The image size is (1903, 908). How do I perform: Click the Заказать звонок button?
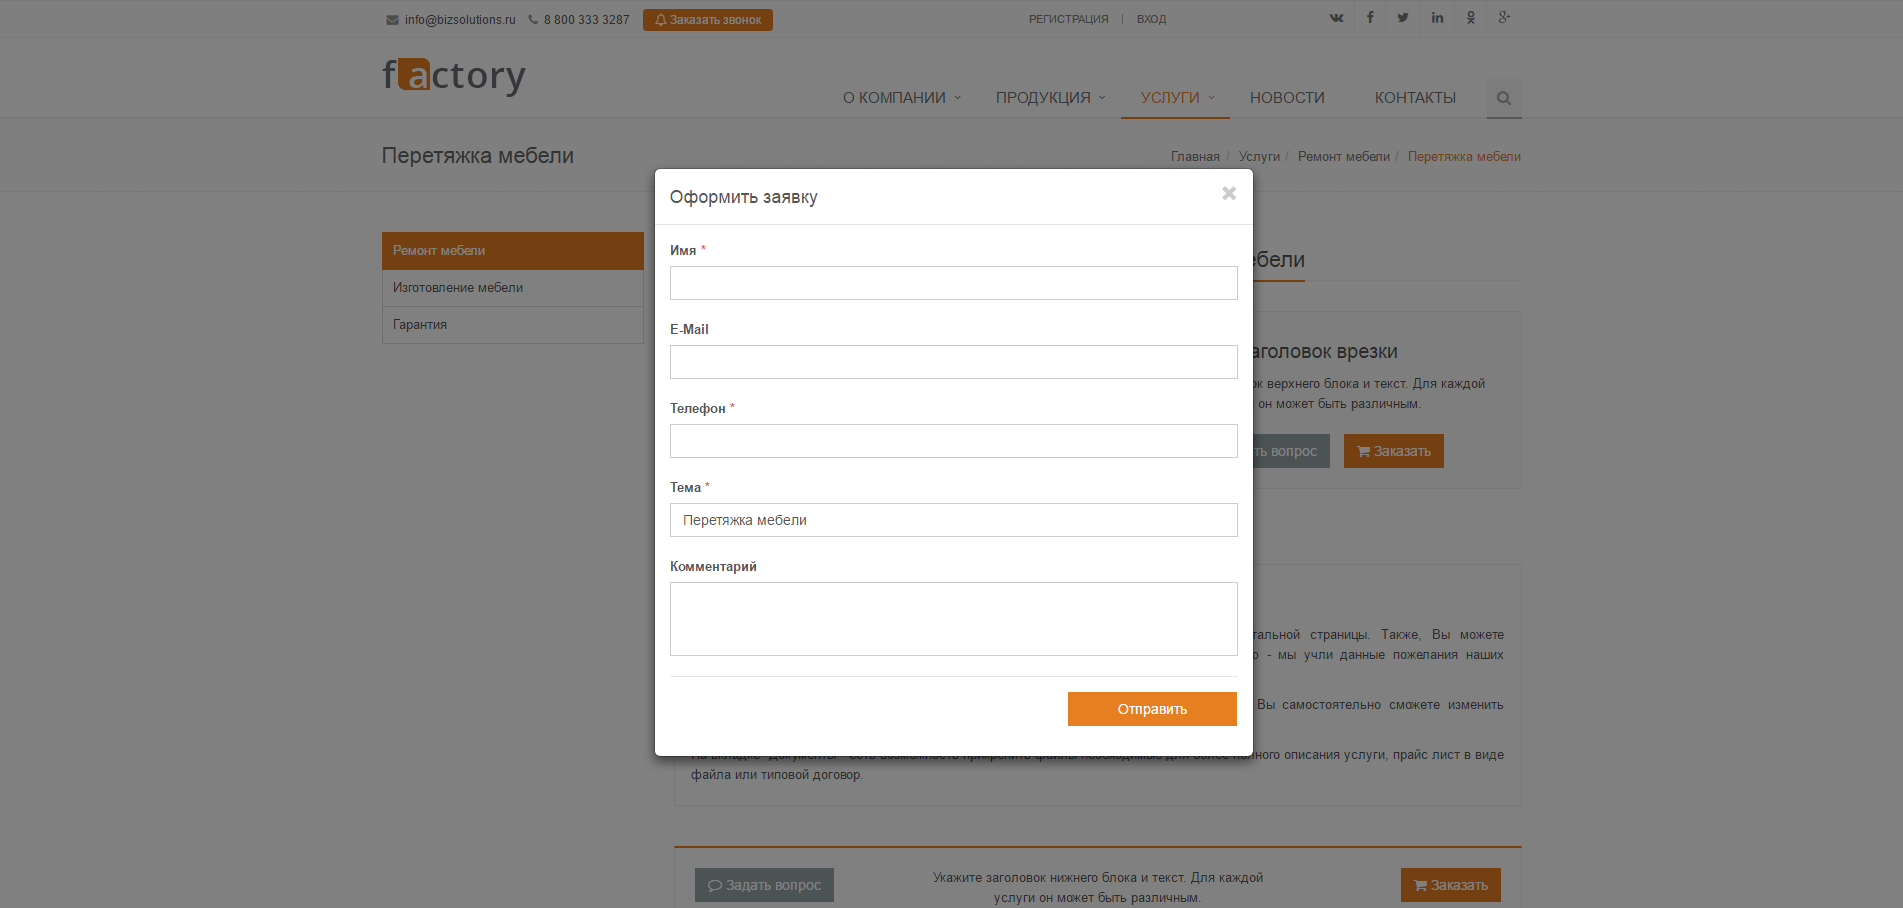pos(708,20)
